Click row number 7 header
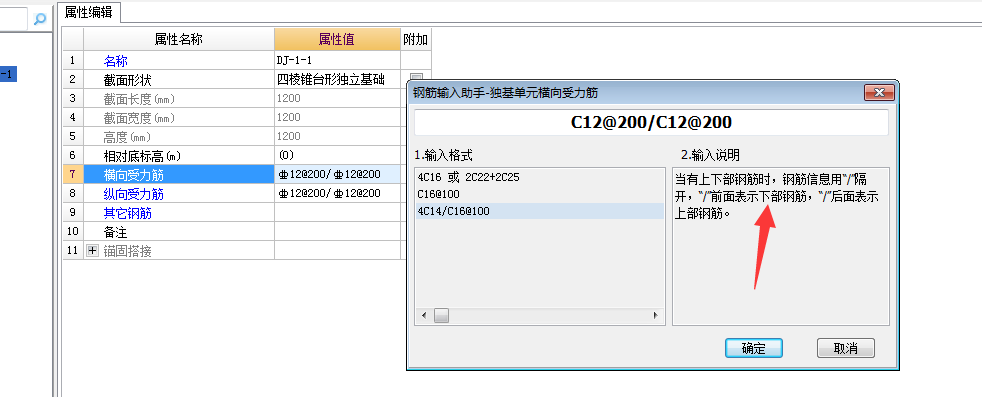 coord(73,174)
